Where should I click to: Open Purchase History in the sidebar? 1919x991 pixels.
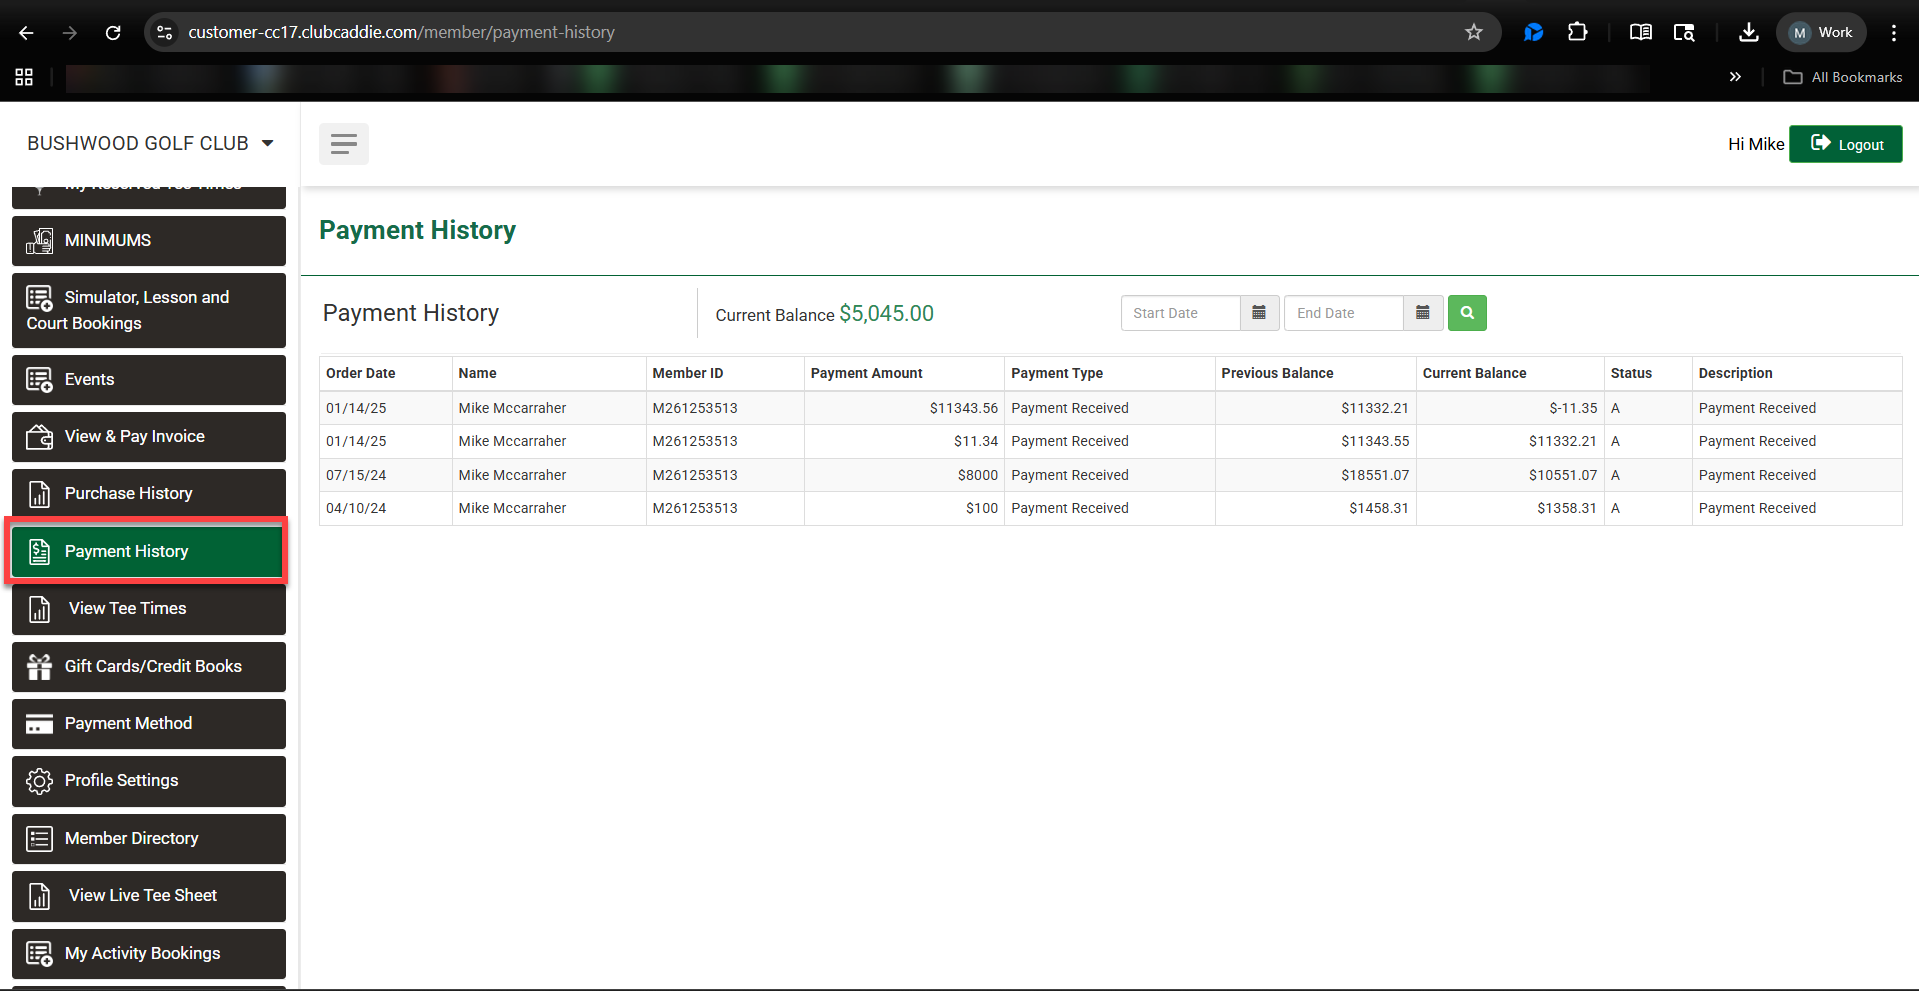click(x=149, y=494)
